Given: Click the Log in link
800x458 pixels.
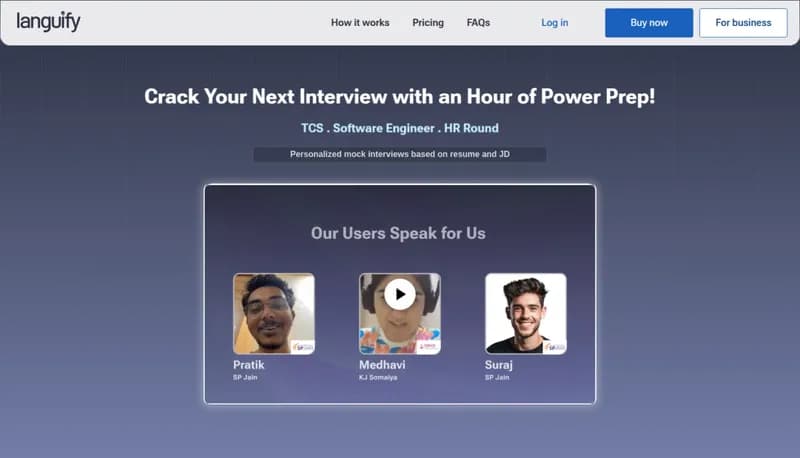Looking at the screenshot, I should 555,22.
